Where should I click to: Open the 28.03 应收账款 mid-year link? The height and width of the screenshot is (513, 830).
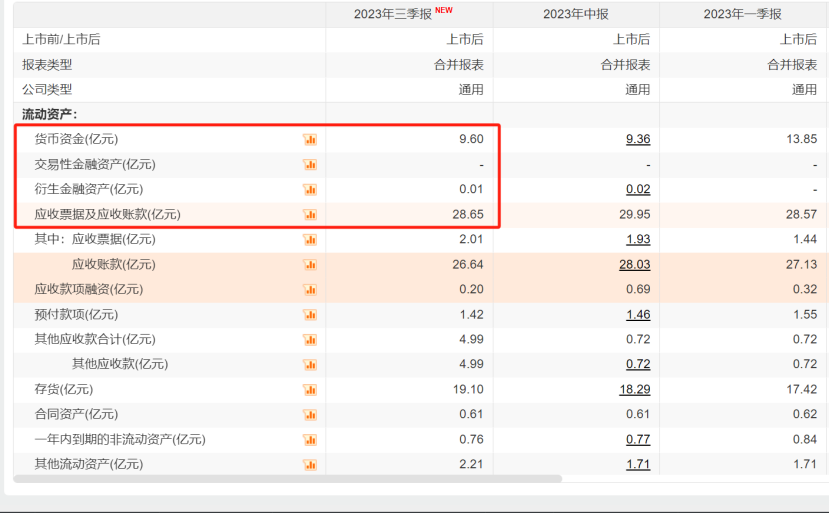[x=635, y=265]
